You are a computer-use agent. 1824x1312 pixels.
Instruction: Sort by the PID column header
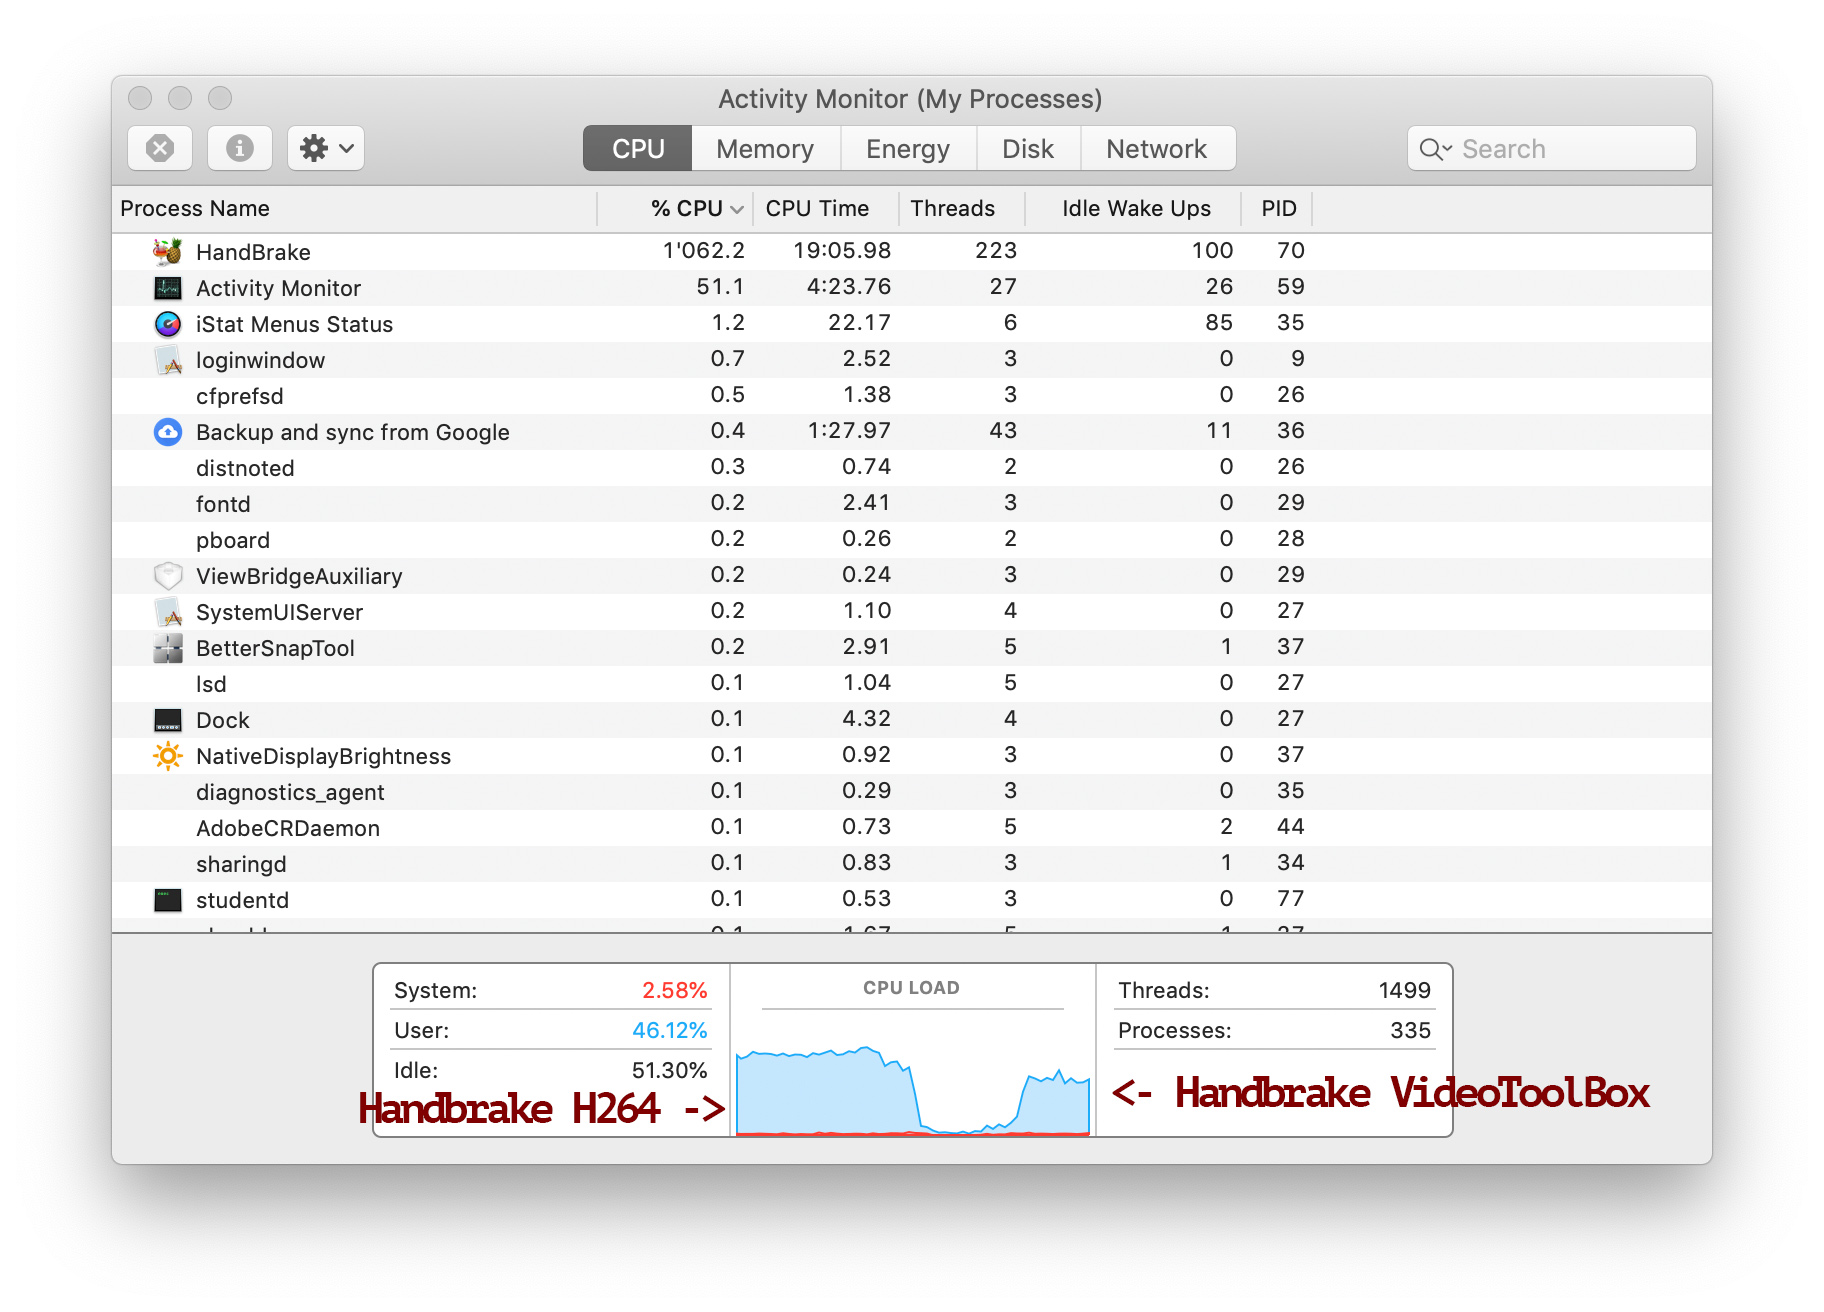point(1277,208)
